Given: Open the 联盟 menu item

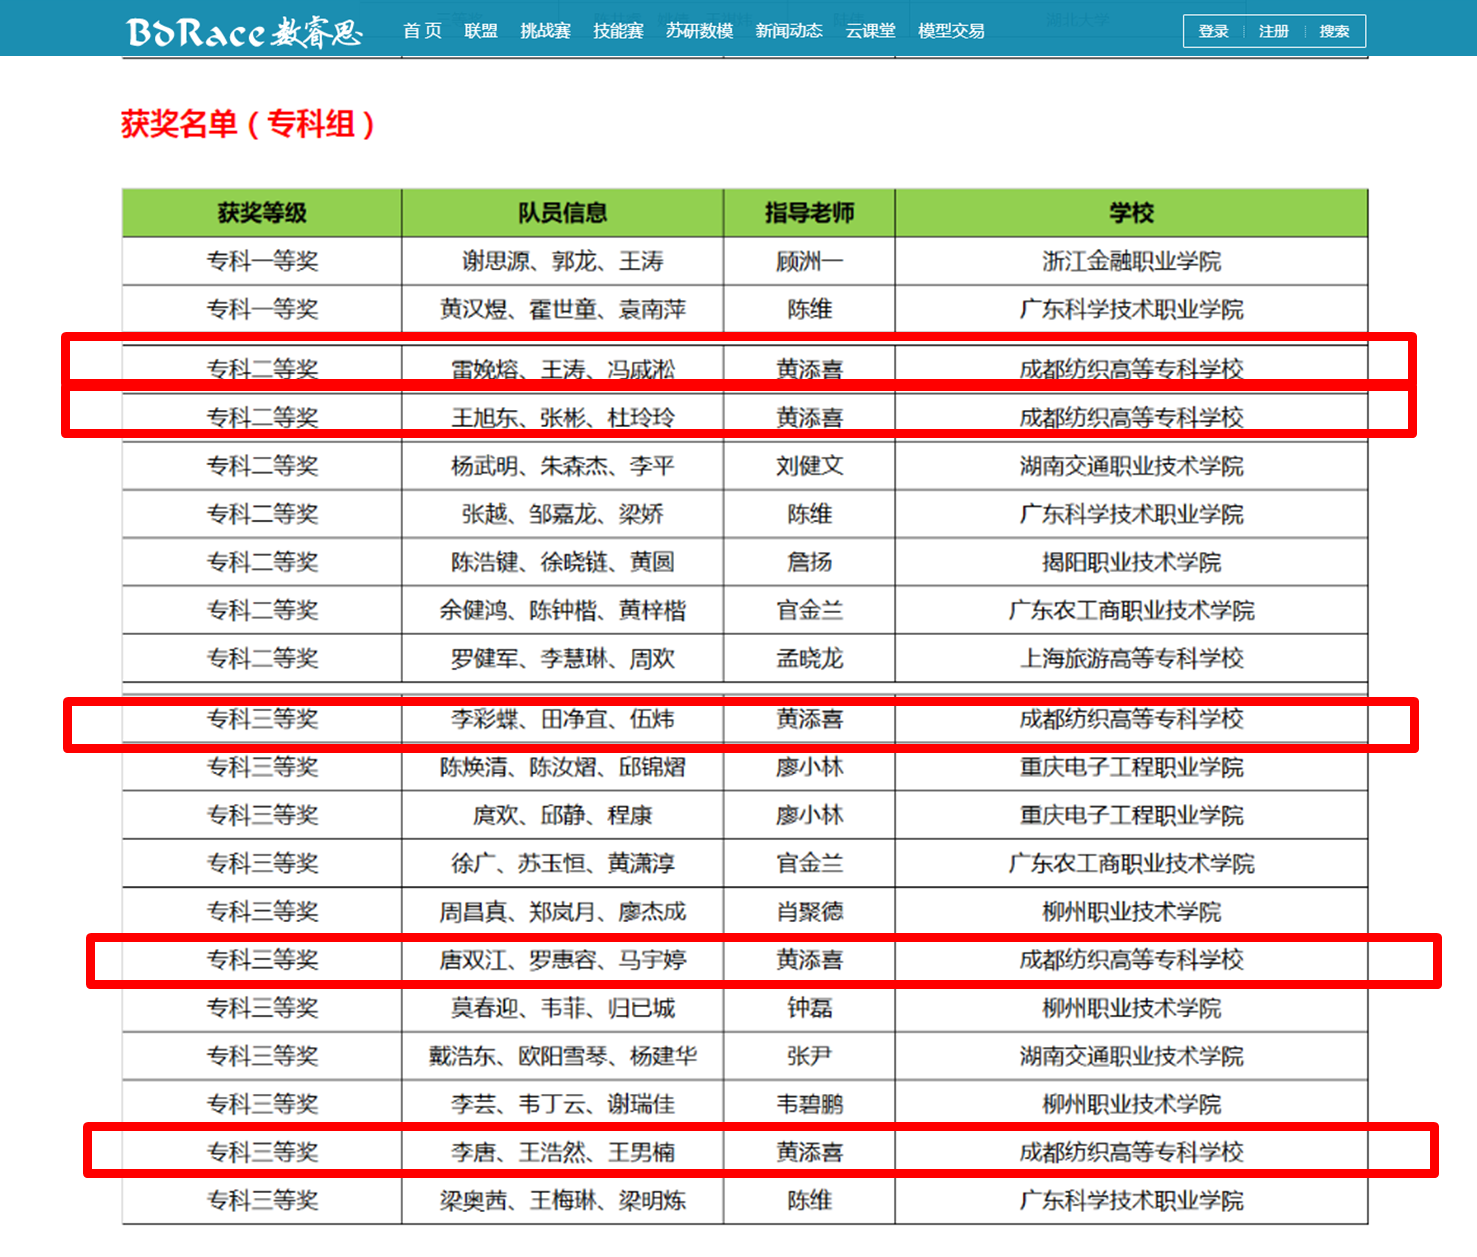Looking at the screenshot, I should point(481,31).
